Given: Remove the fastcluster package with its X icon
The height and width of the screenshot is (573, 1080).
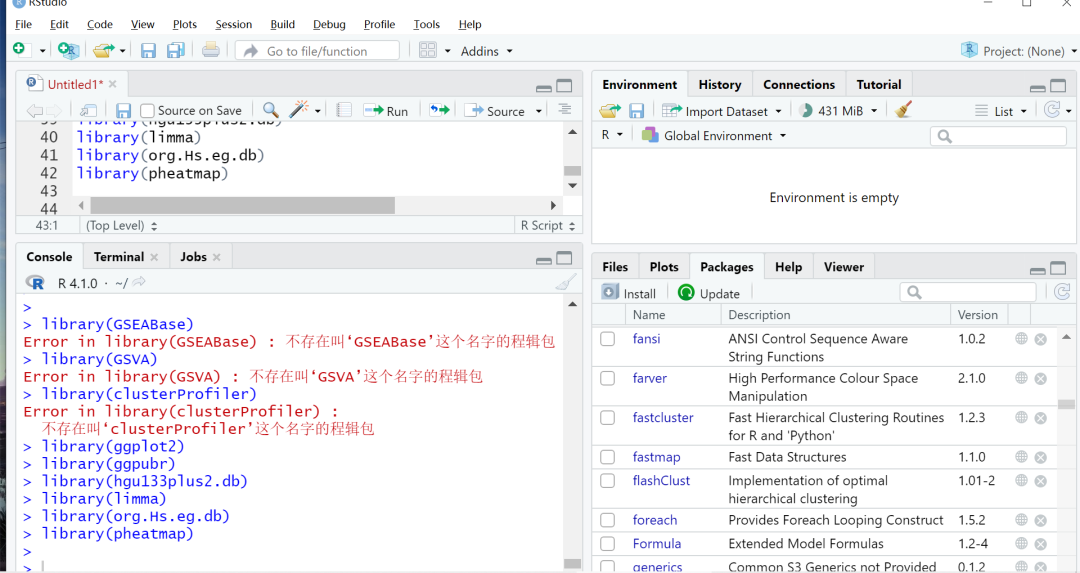Looking at the screenshot, I should tap(1041, 418).
